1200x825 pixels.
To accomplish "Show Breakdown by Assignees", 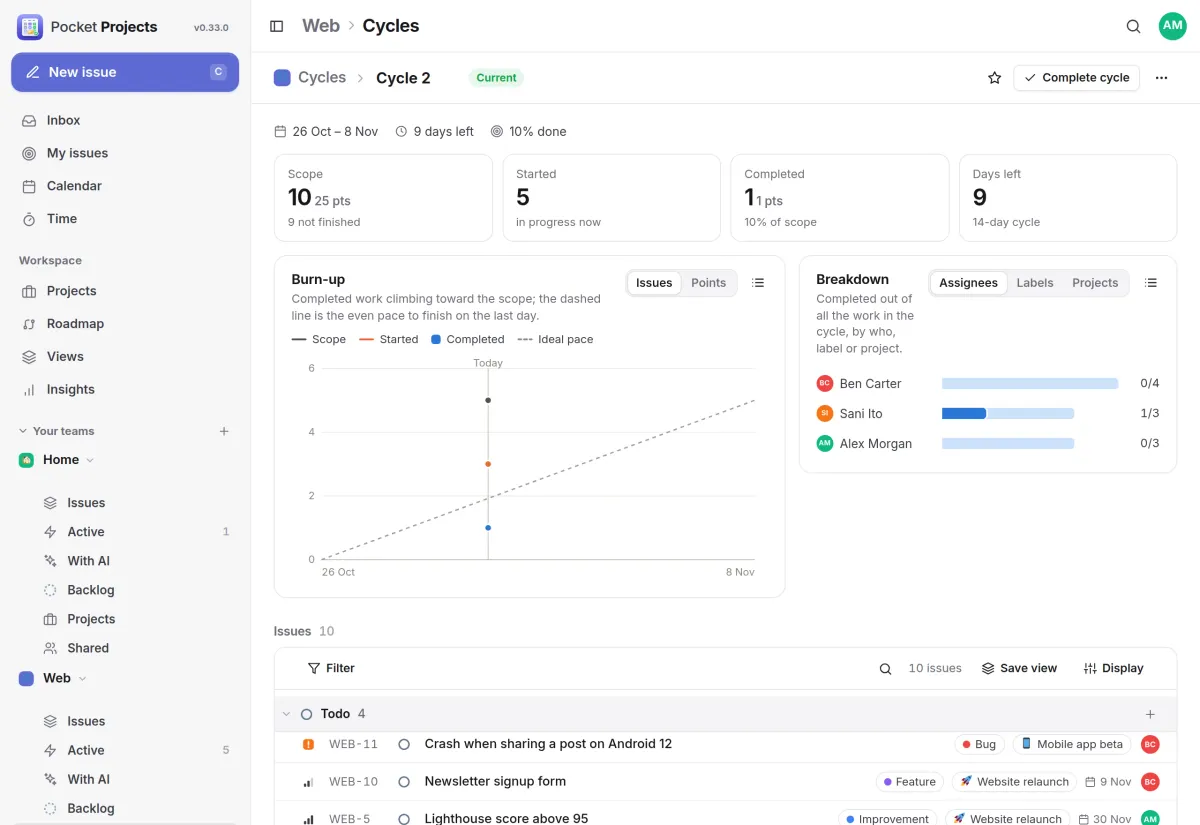I will 968,283.
